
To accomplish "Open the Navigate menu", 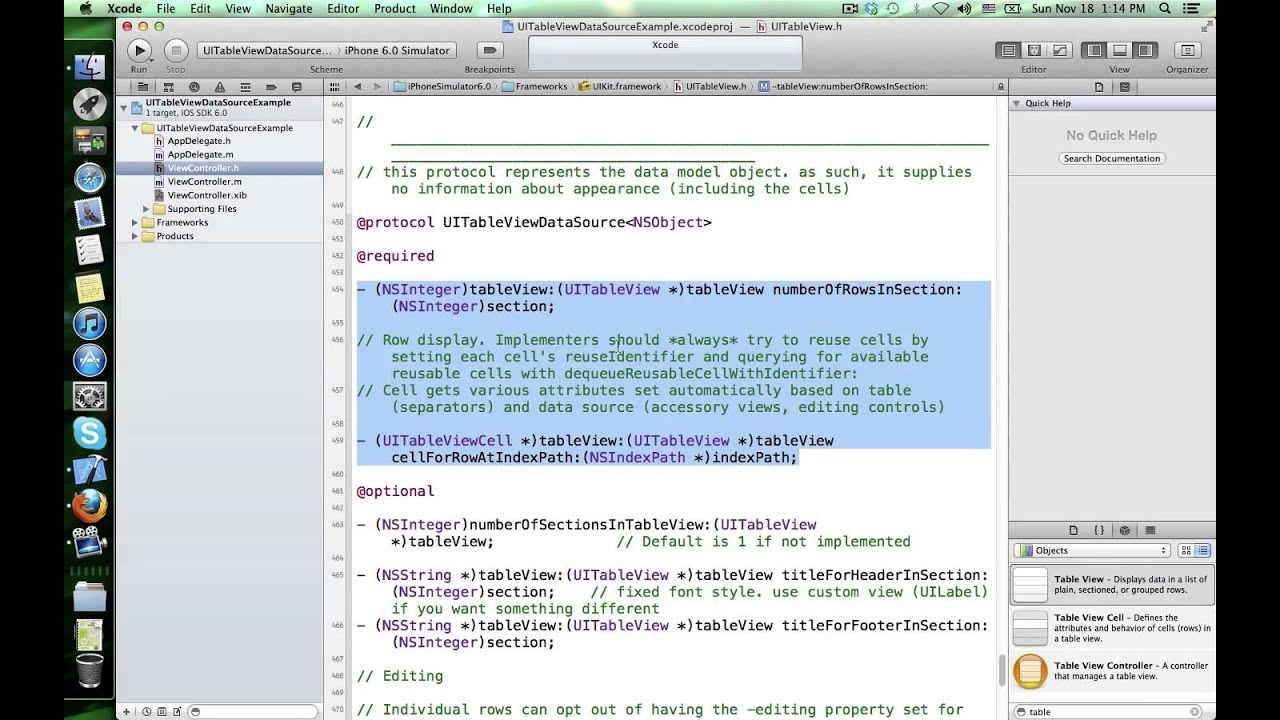I will click(x=289, y=9).
